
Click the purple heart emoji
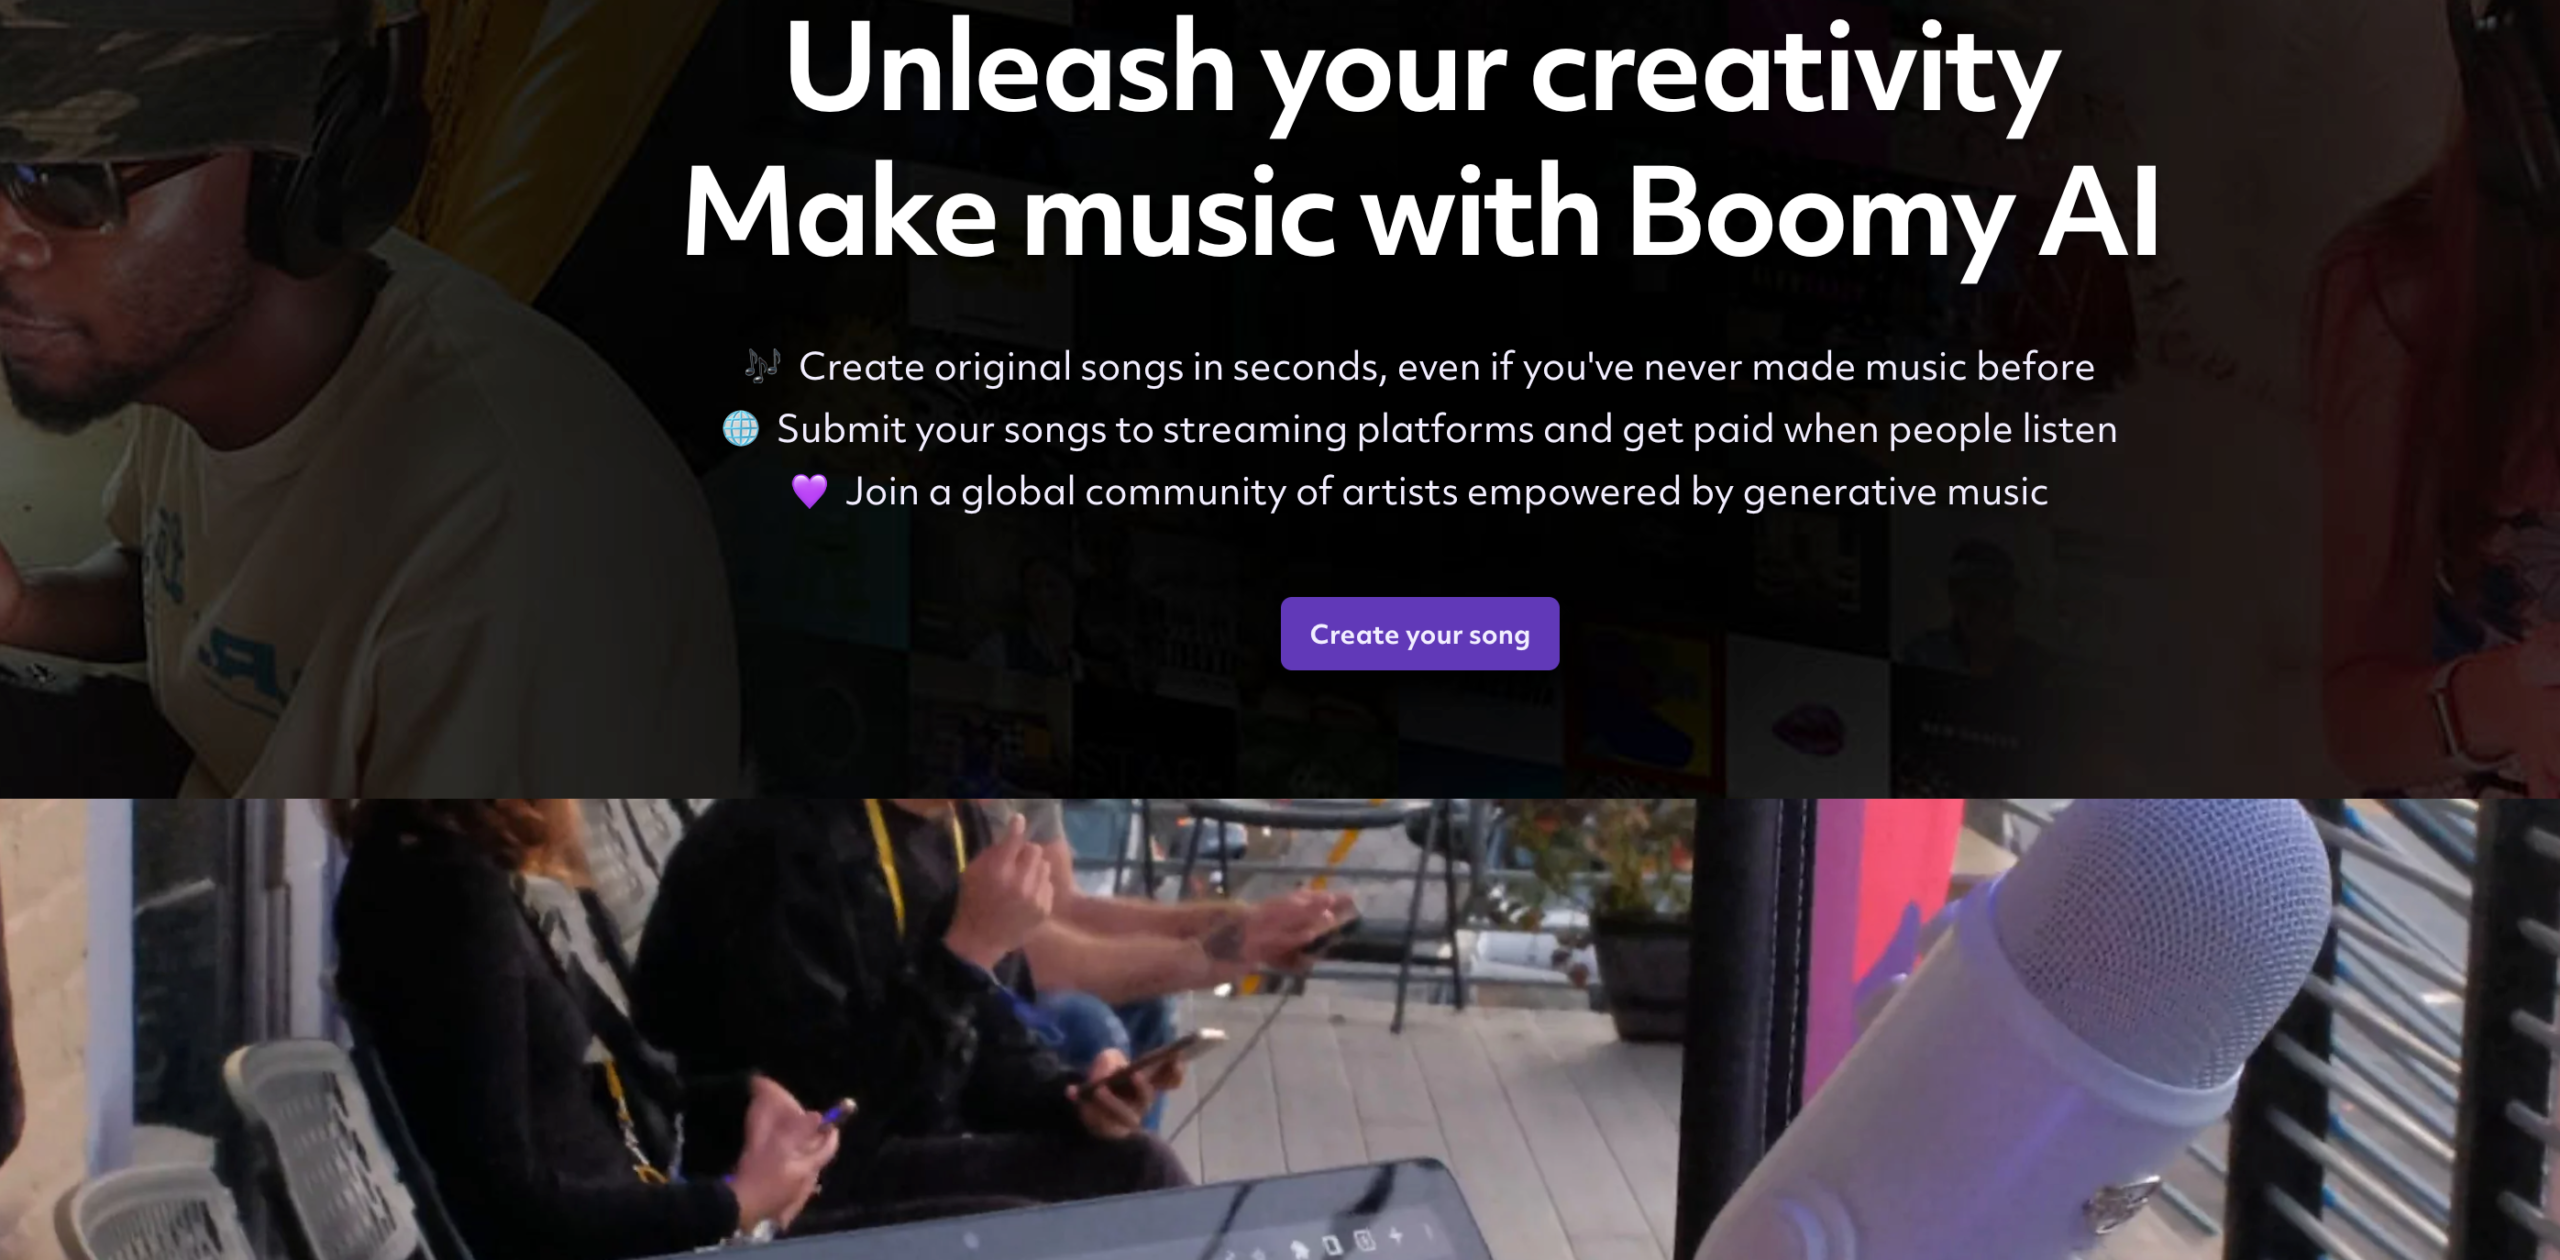click(809, 491)
